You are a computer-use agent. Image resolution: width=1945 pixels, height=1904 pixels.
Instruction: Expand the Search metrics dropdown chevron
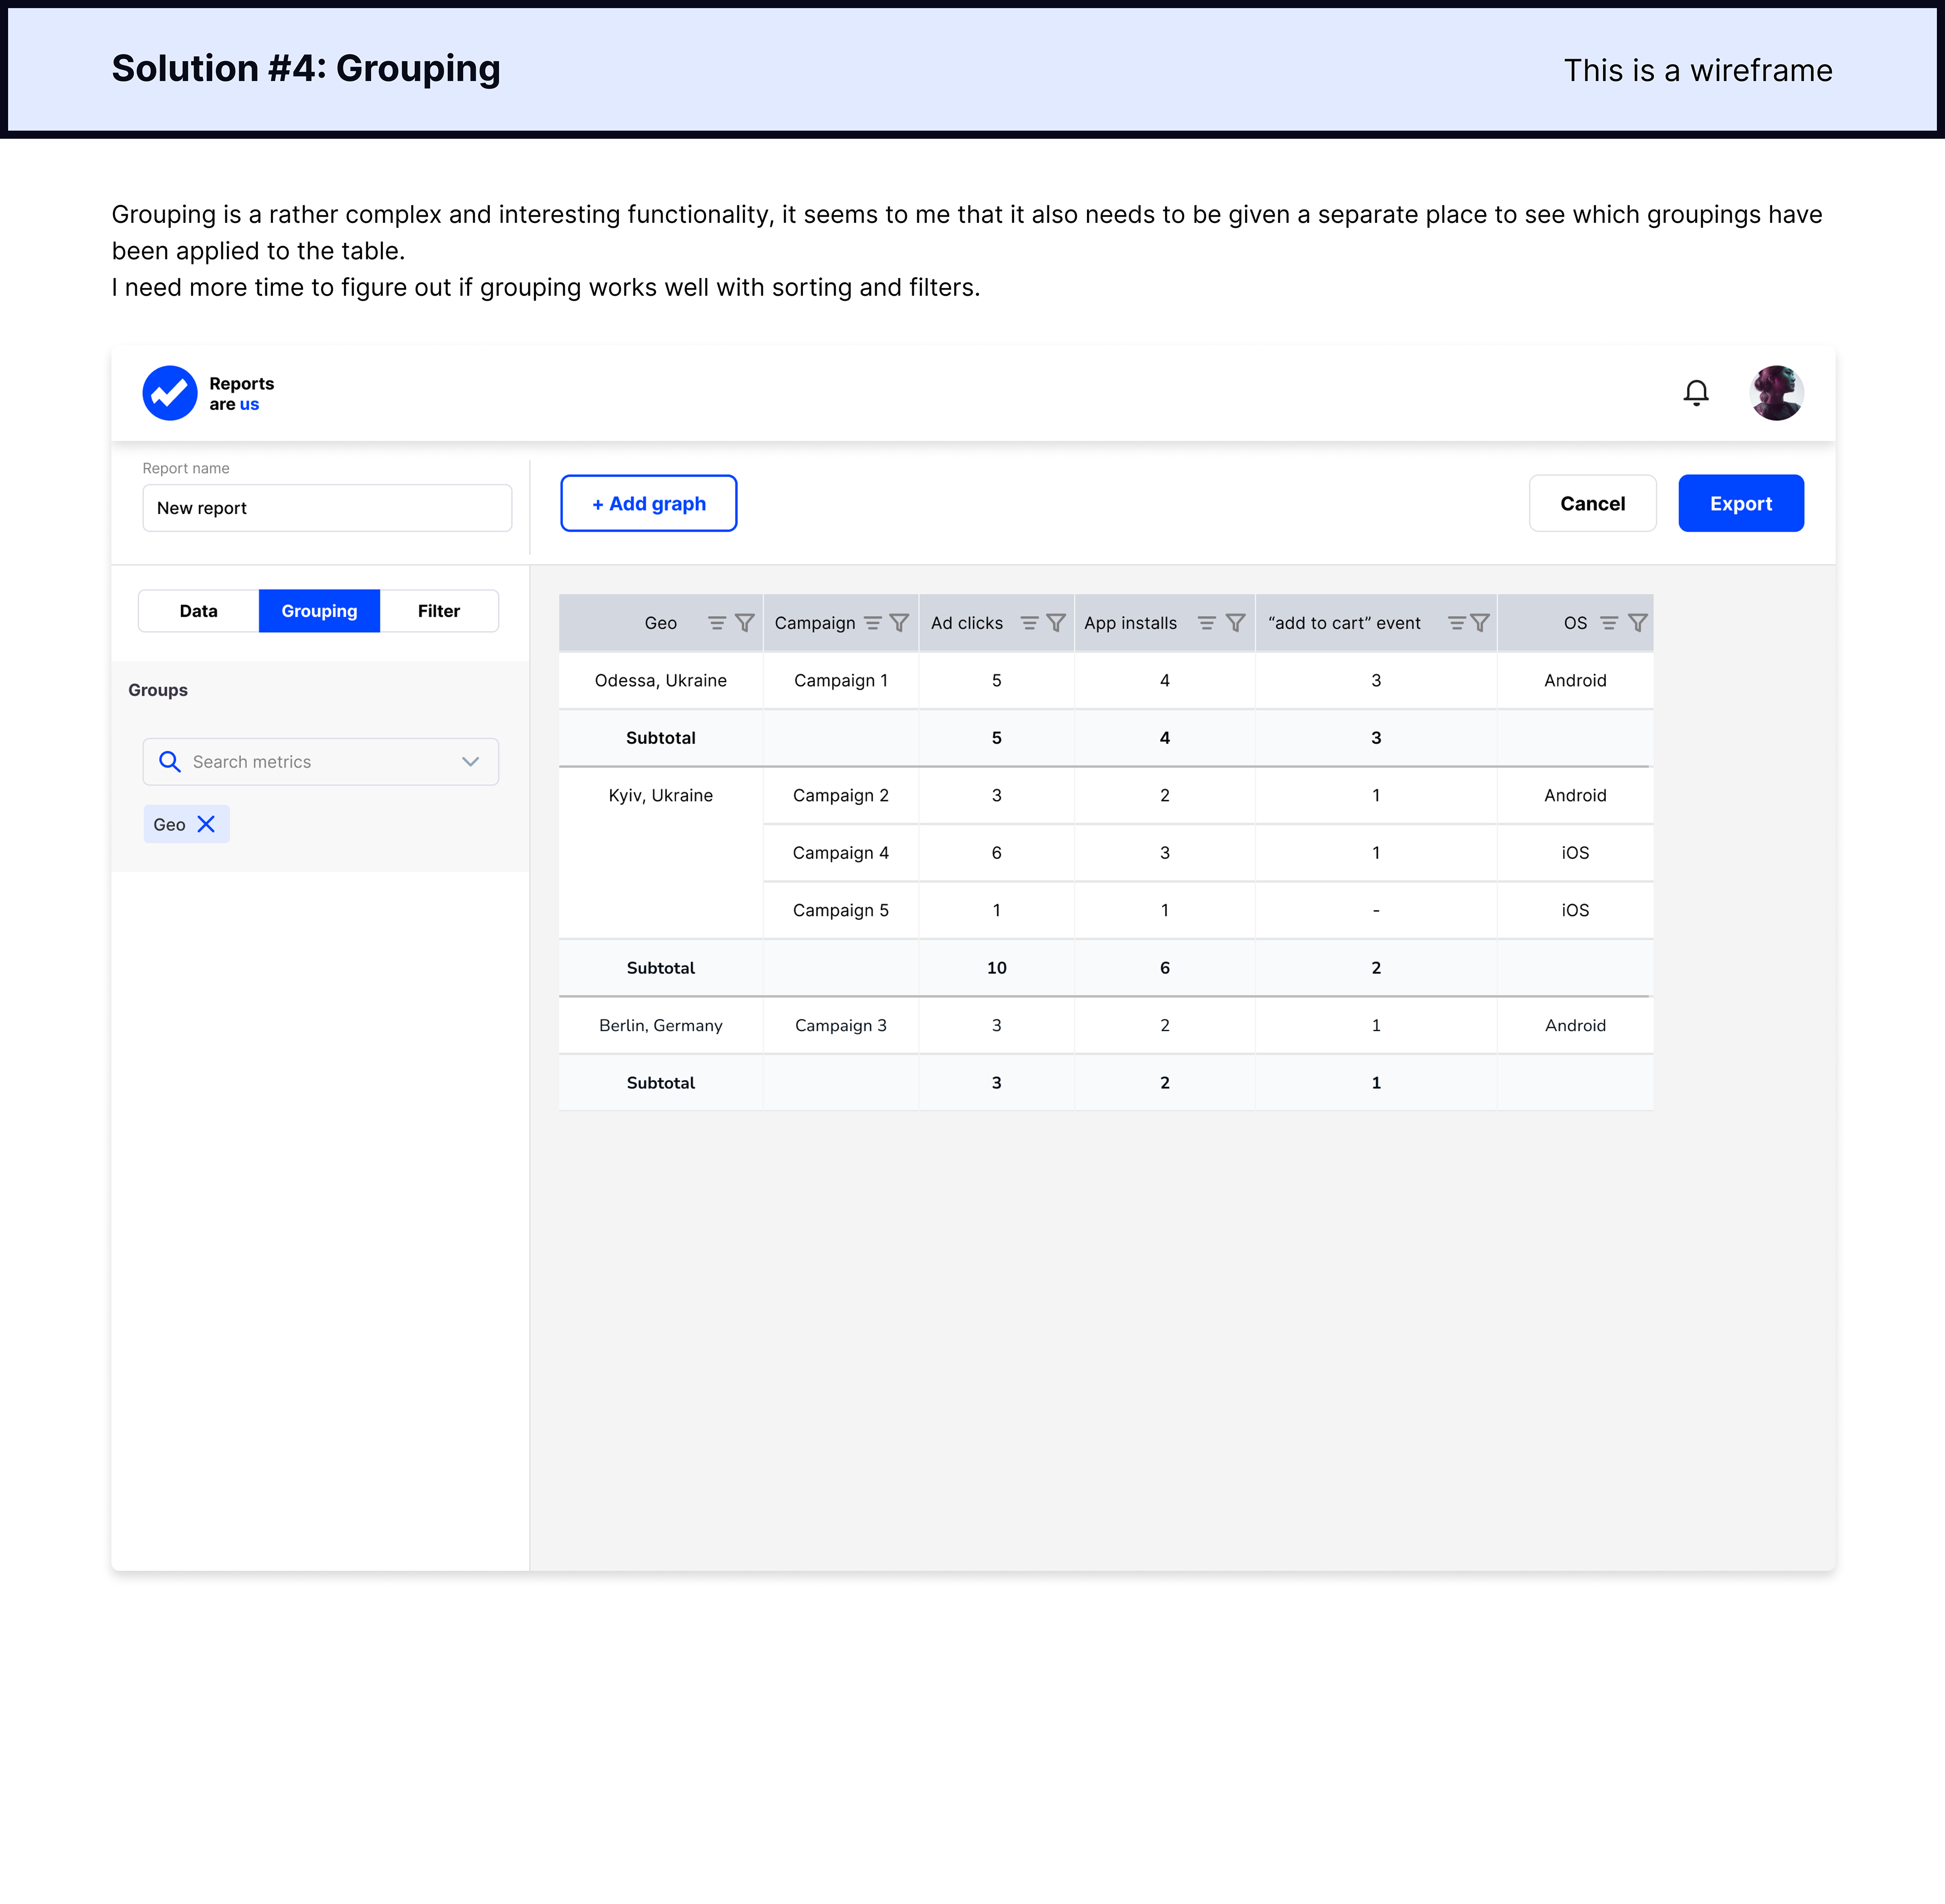click(470, 762)
